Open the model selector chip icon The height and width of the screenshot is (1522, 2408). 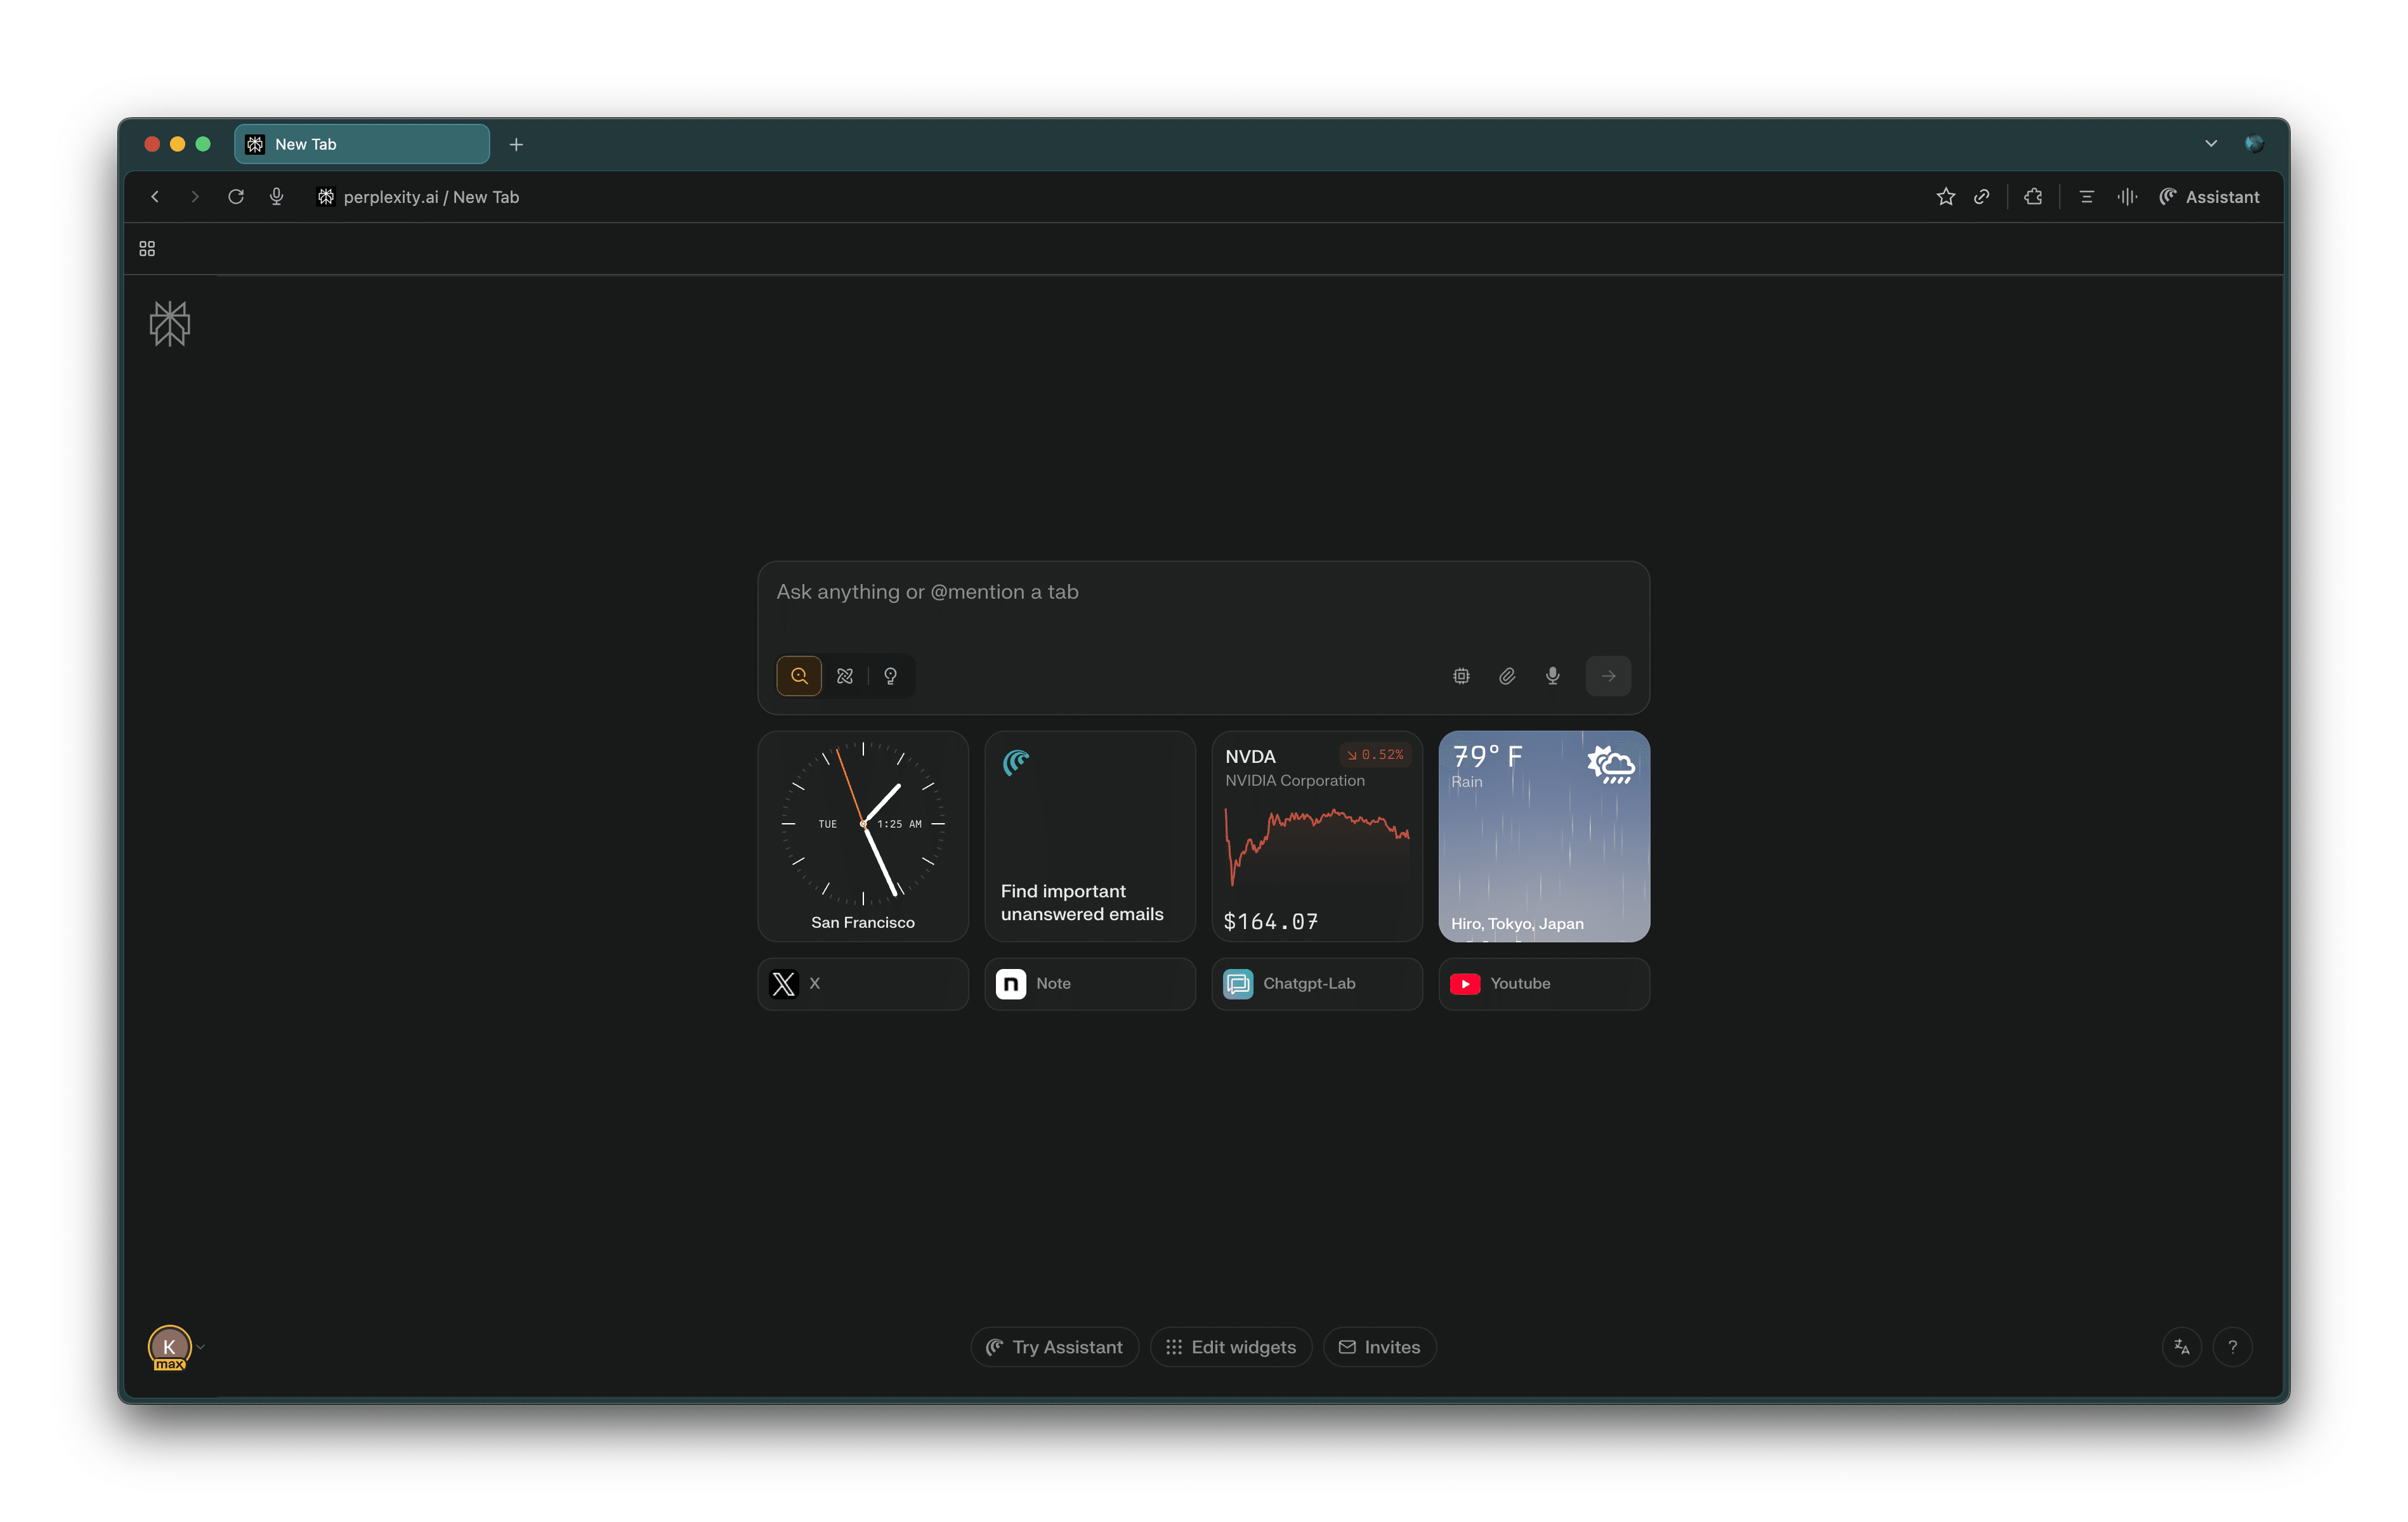[1461, 676]
